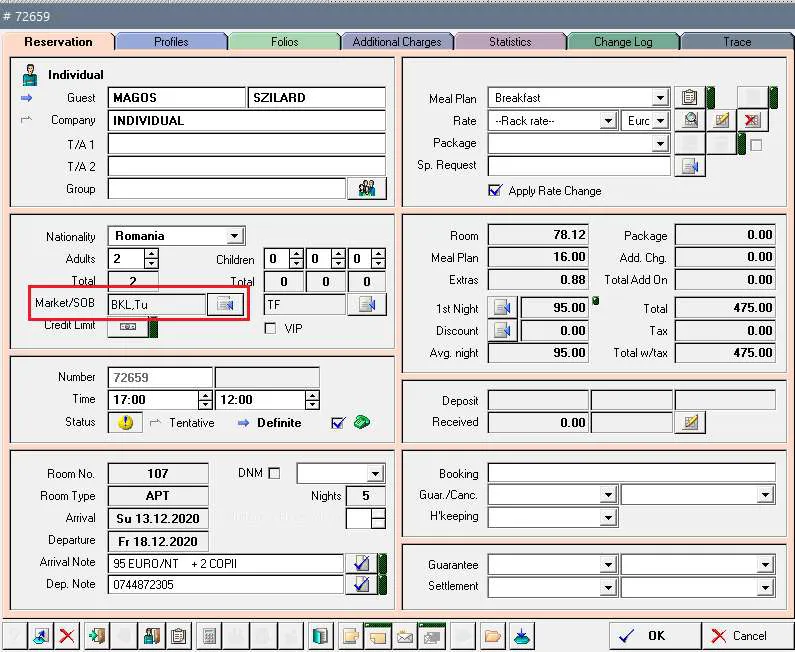795x652 pixels.
Task: Open the Nationality Romania dropdown
Action: click(234, 236)
